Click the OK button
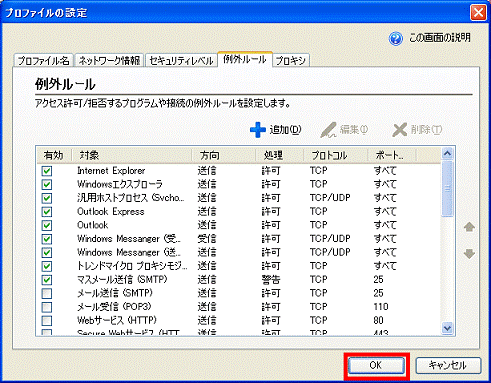This screenshot has height=383, width=491. [x=376, y=365]
